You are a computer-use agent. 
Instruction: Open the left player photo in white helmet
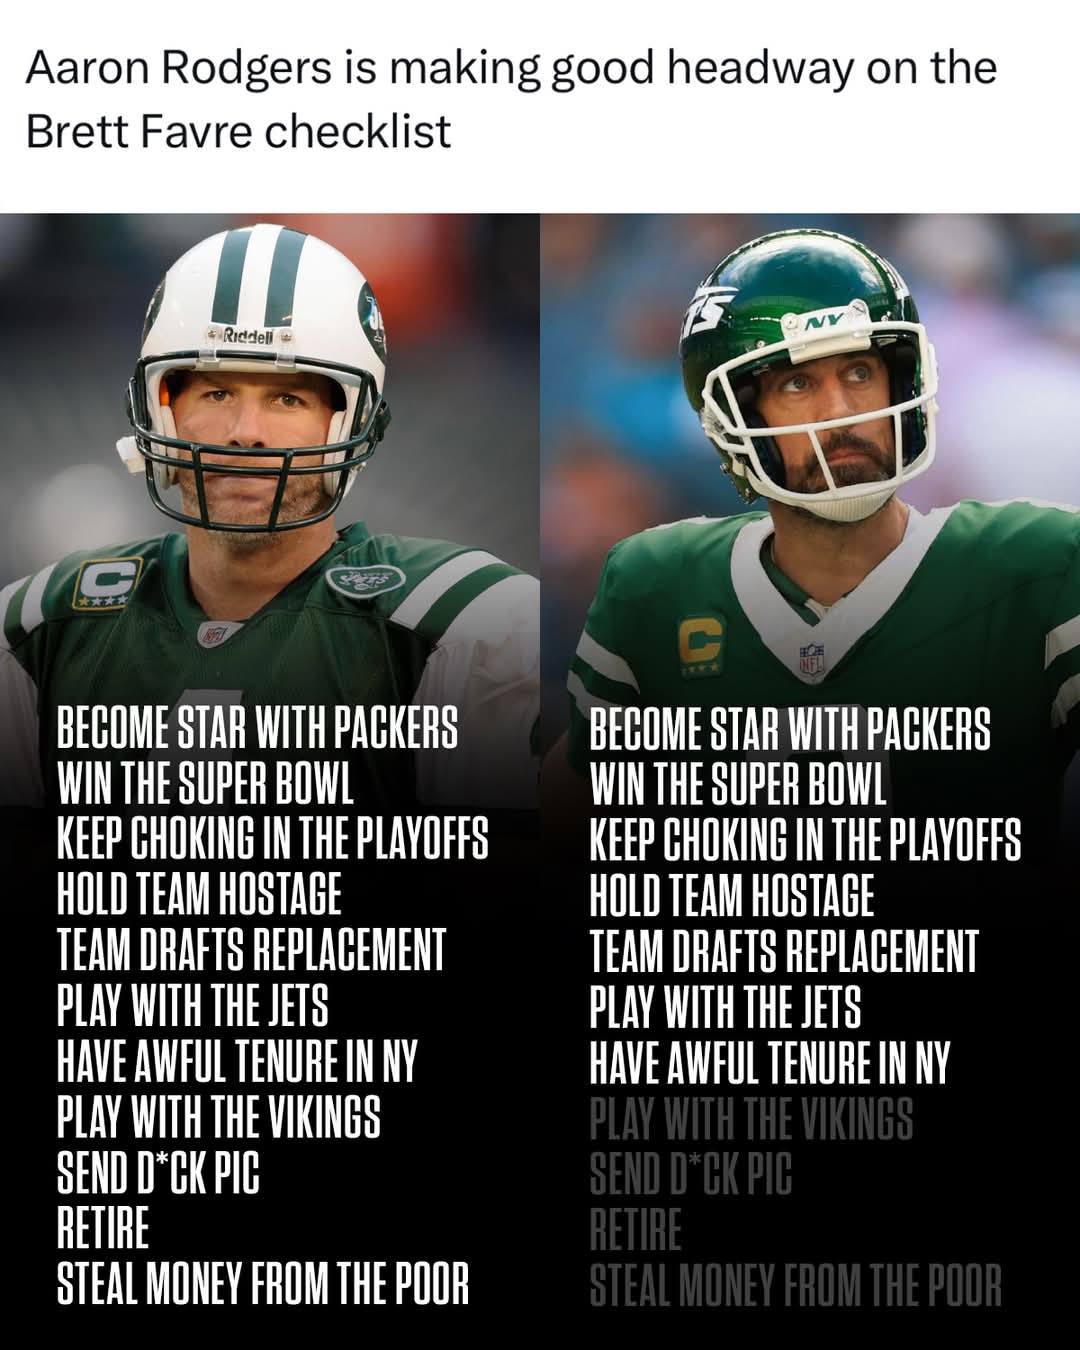coord(270,460)
